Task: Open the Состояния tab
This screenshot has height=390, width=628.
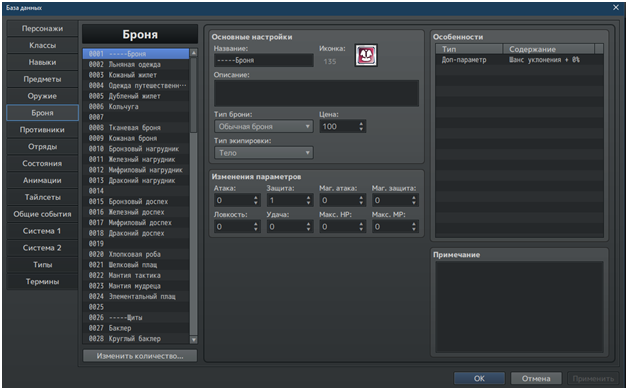Action: 42,163
